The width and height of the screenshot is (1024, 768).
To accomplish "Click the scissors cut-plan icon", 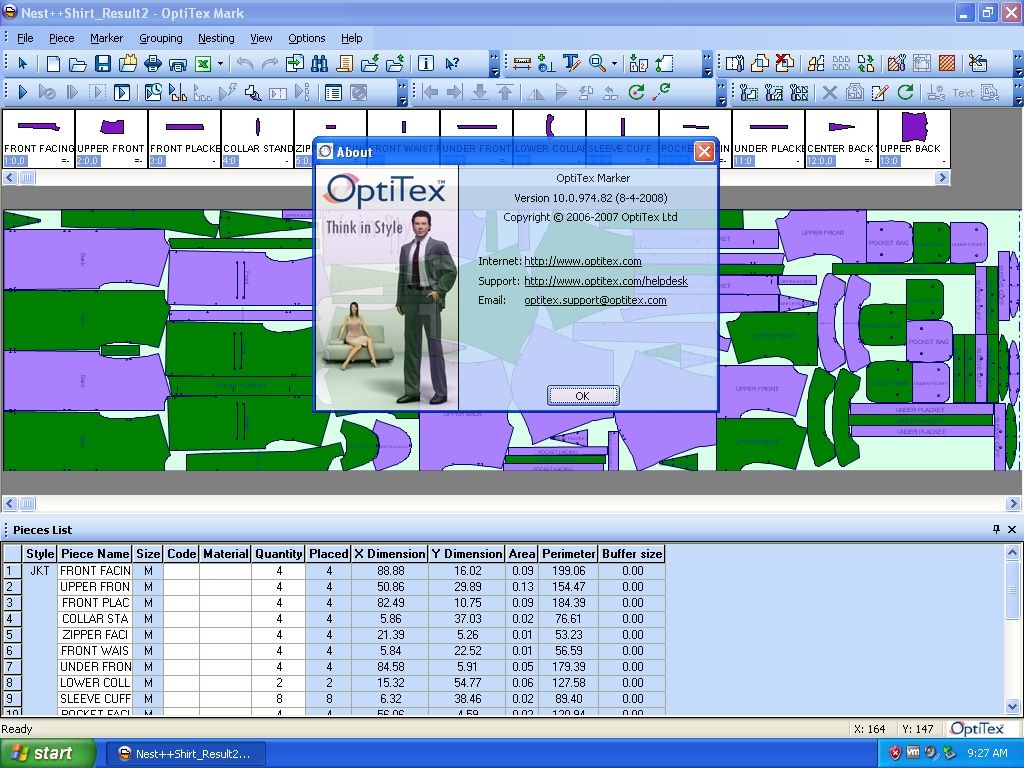I will pos(978,63).
